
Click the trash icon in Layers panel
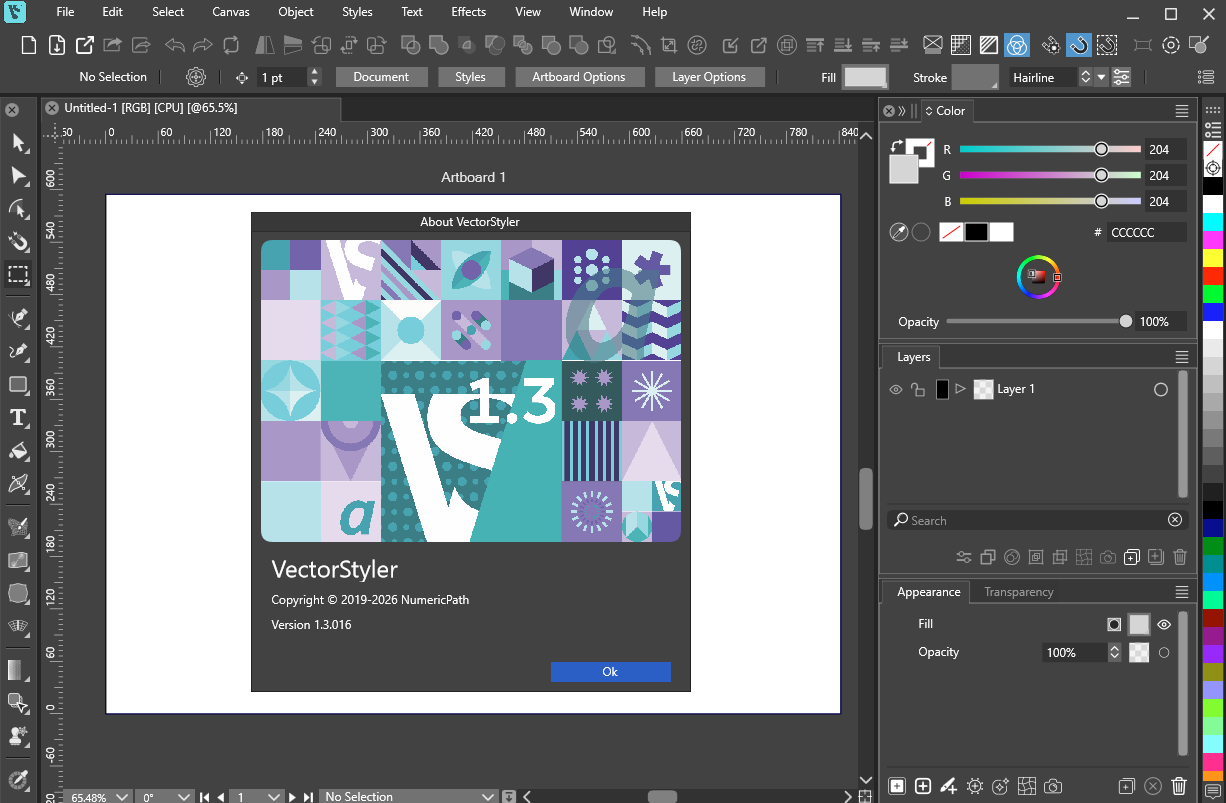pyautogui.click(x=1179, y=557)
